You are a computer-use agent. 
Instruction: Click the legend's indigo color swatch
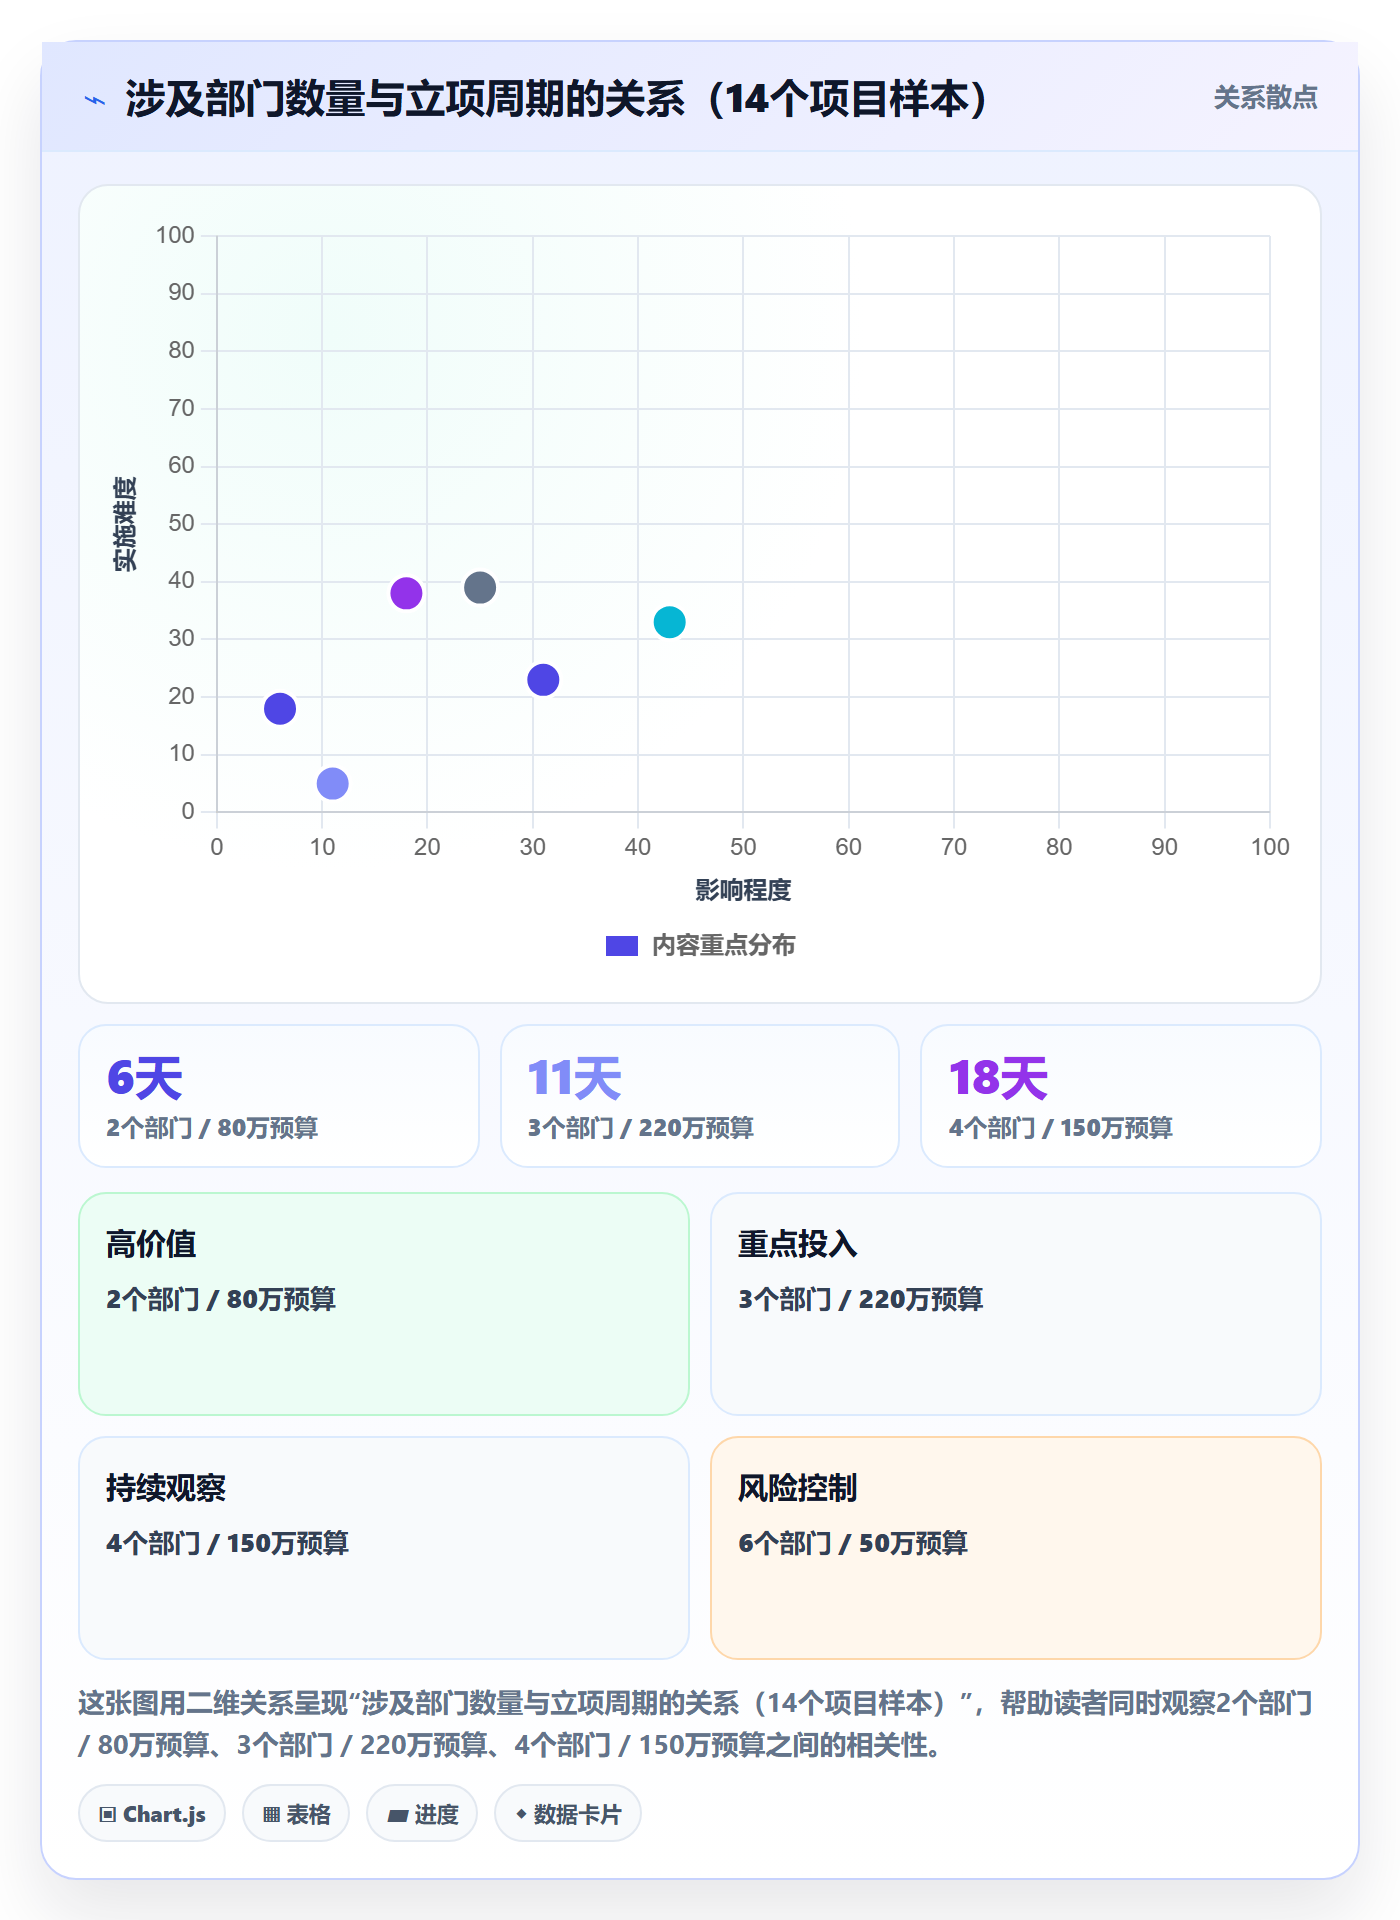(x=622, y=946)
